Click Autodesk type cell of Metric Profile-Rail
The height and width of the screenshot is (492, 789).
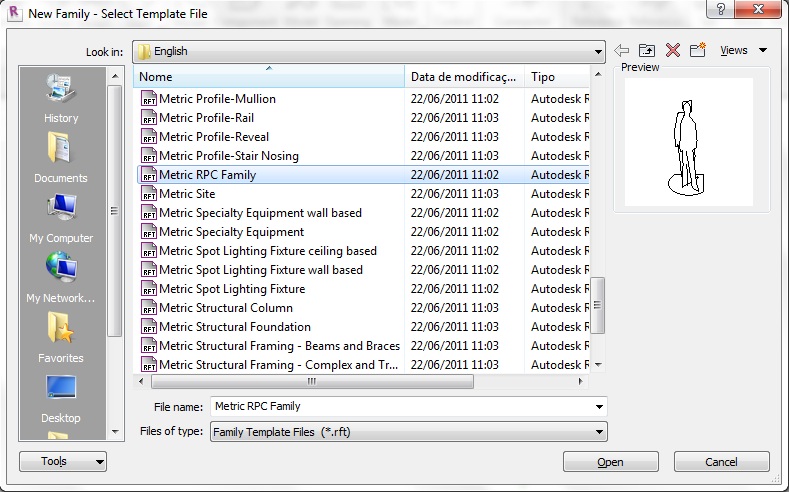click(560, 118)
